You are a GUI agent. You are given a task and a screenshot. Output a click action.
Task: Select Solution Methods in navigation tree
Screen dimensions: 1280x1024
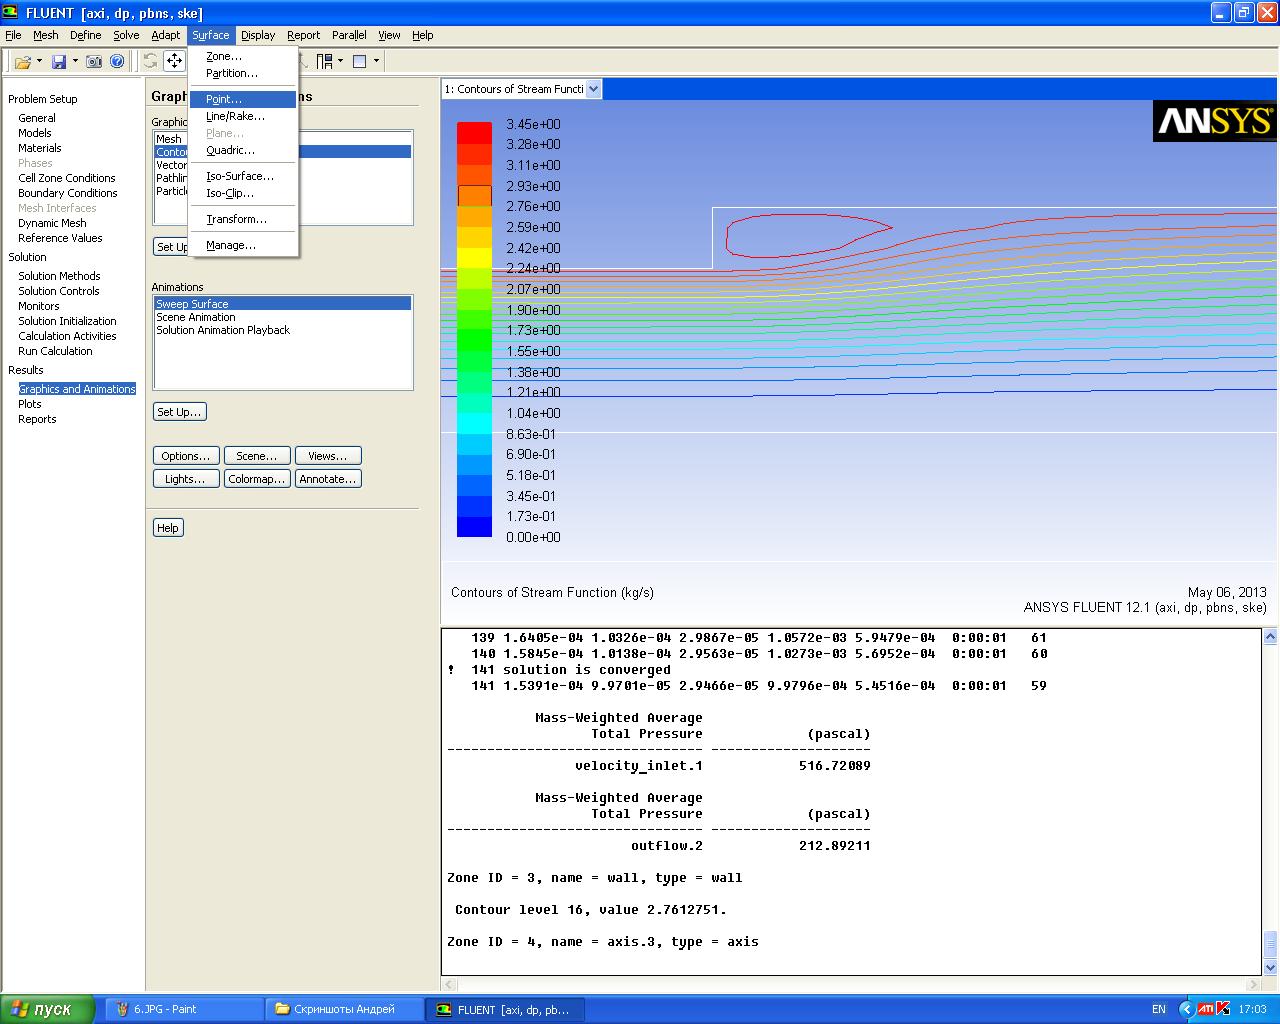[x=59, y=276]
